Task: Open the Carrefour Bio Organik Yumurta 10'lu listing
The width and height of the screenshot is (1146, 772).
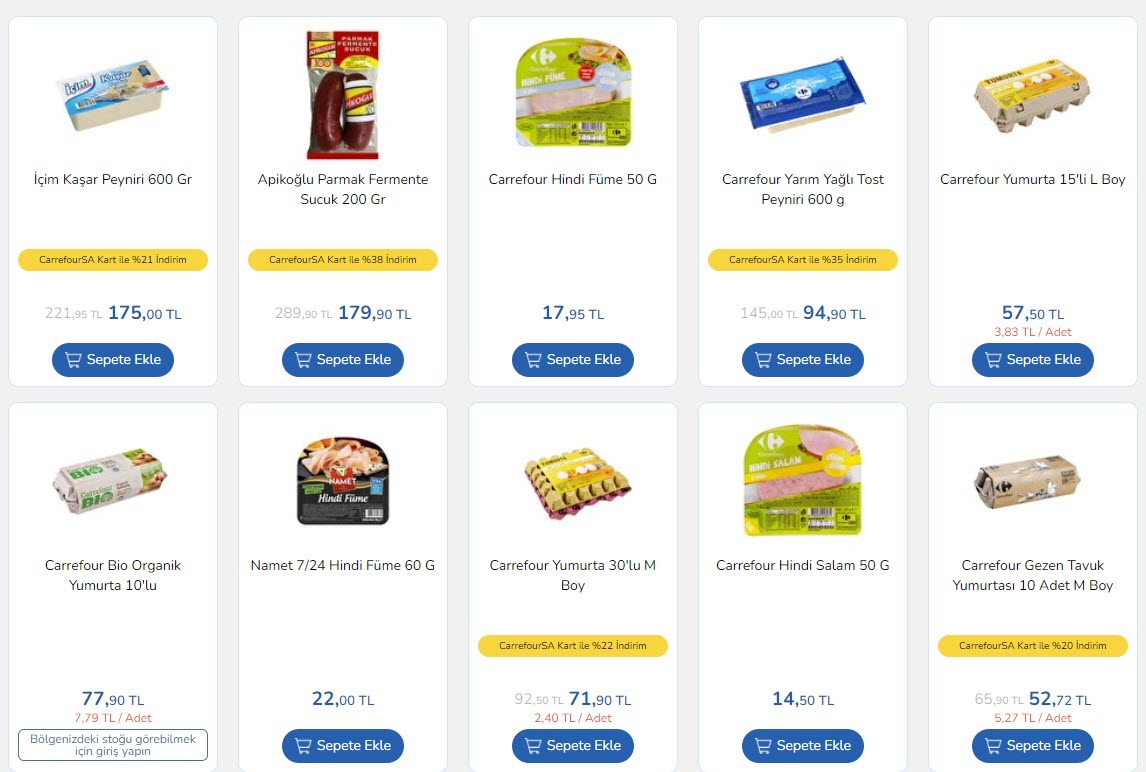Action: [x=112, y=575]
